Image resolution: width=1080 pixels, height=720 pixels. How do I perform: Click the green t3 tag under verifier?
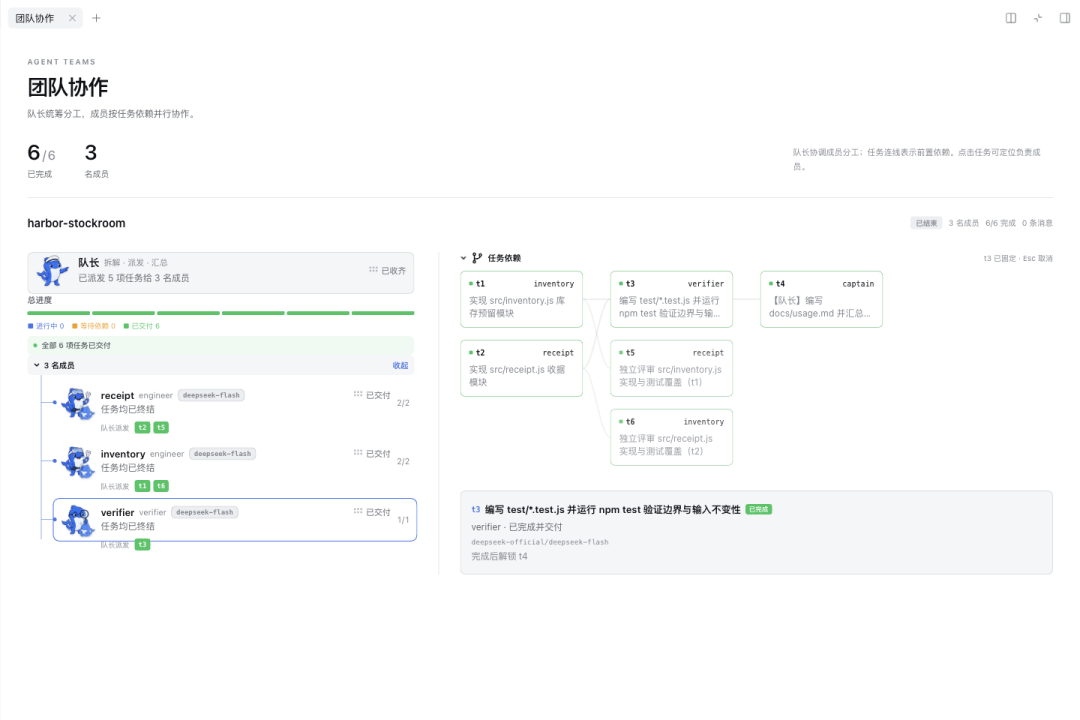[142, 545]
